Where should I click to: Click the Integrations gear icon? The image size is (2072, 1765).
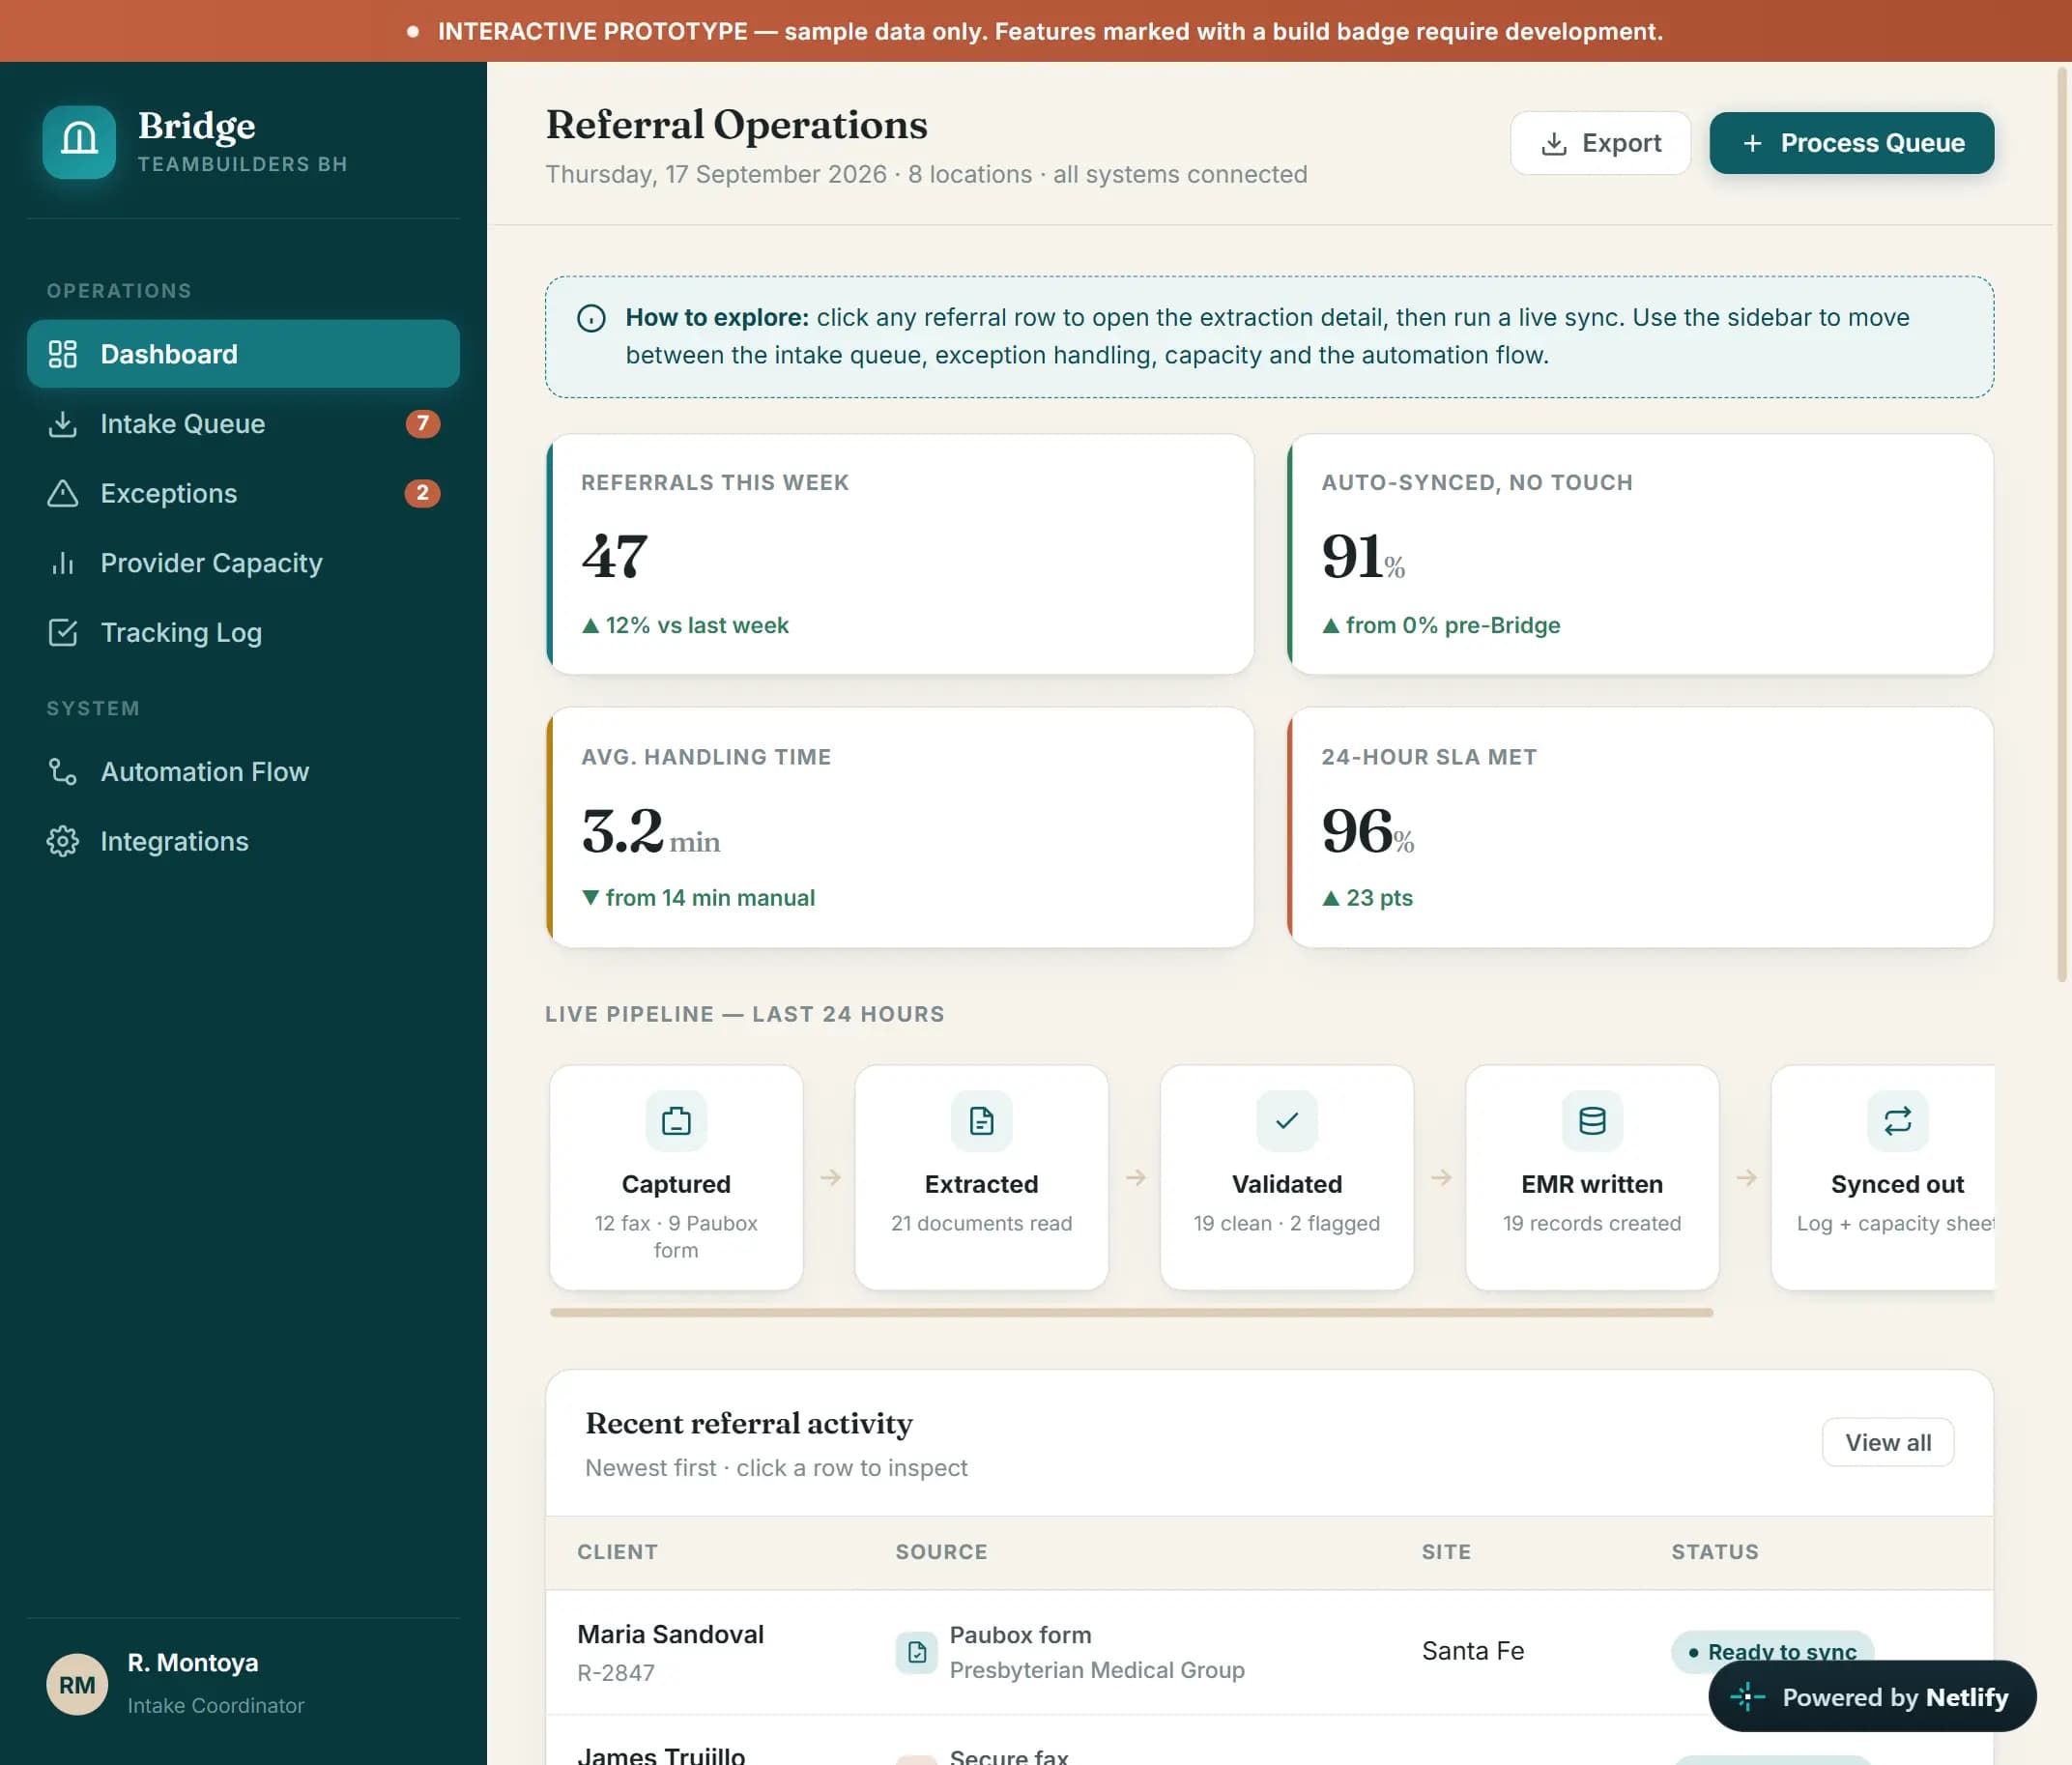(63, 841)
